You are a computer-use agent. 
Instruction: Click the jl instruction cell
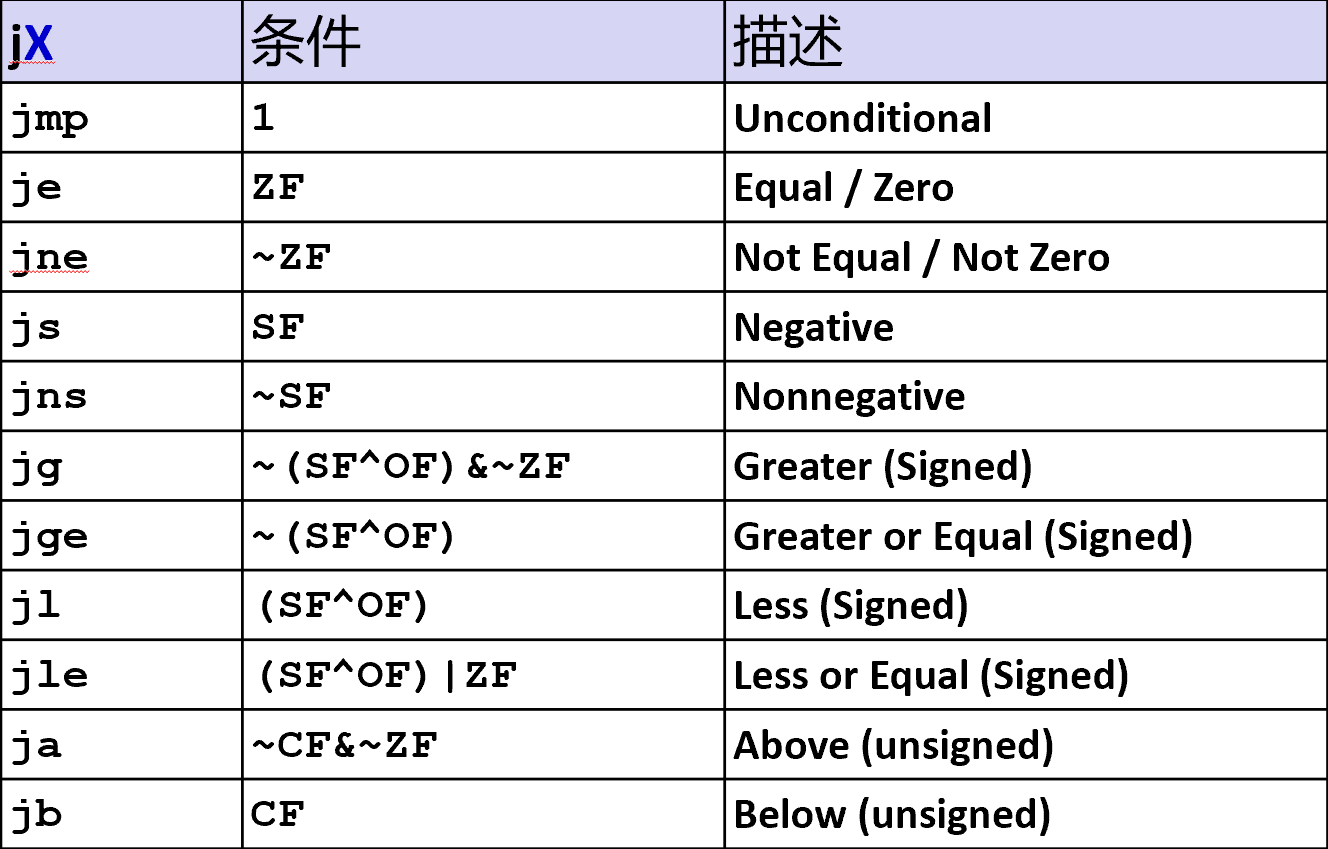pyautogui.click(x=37, y=606)
